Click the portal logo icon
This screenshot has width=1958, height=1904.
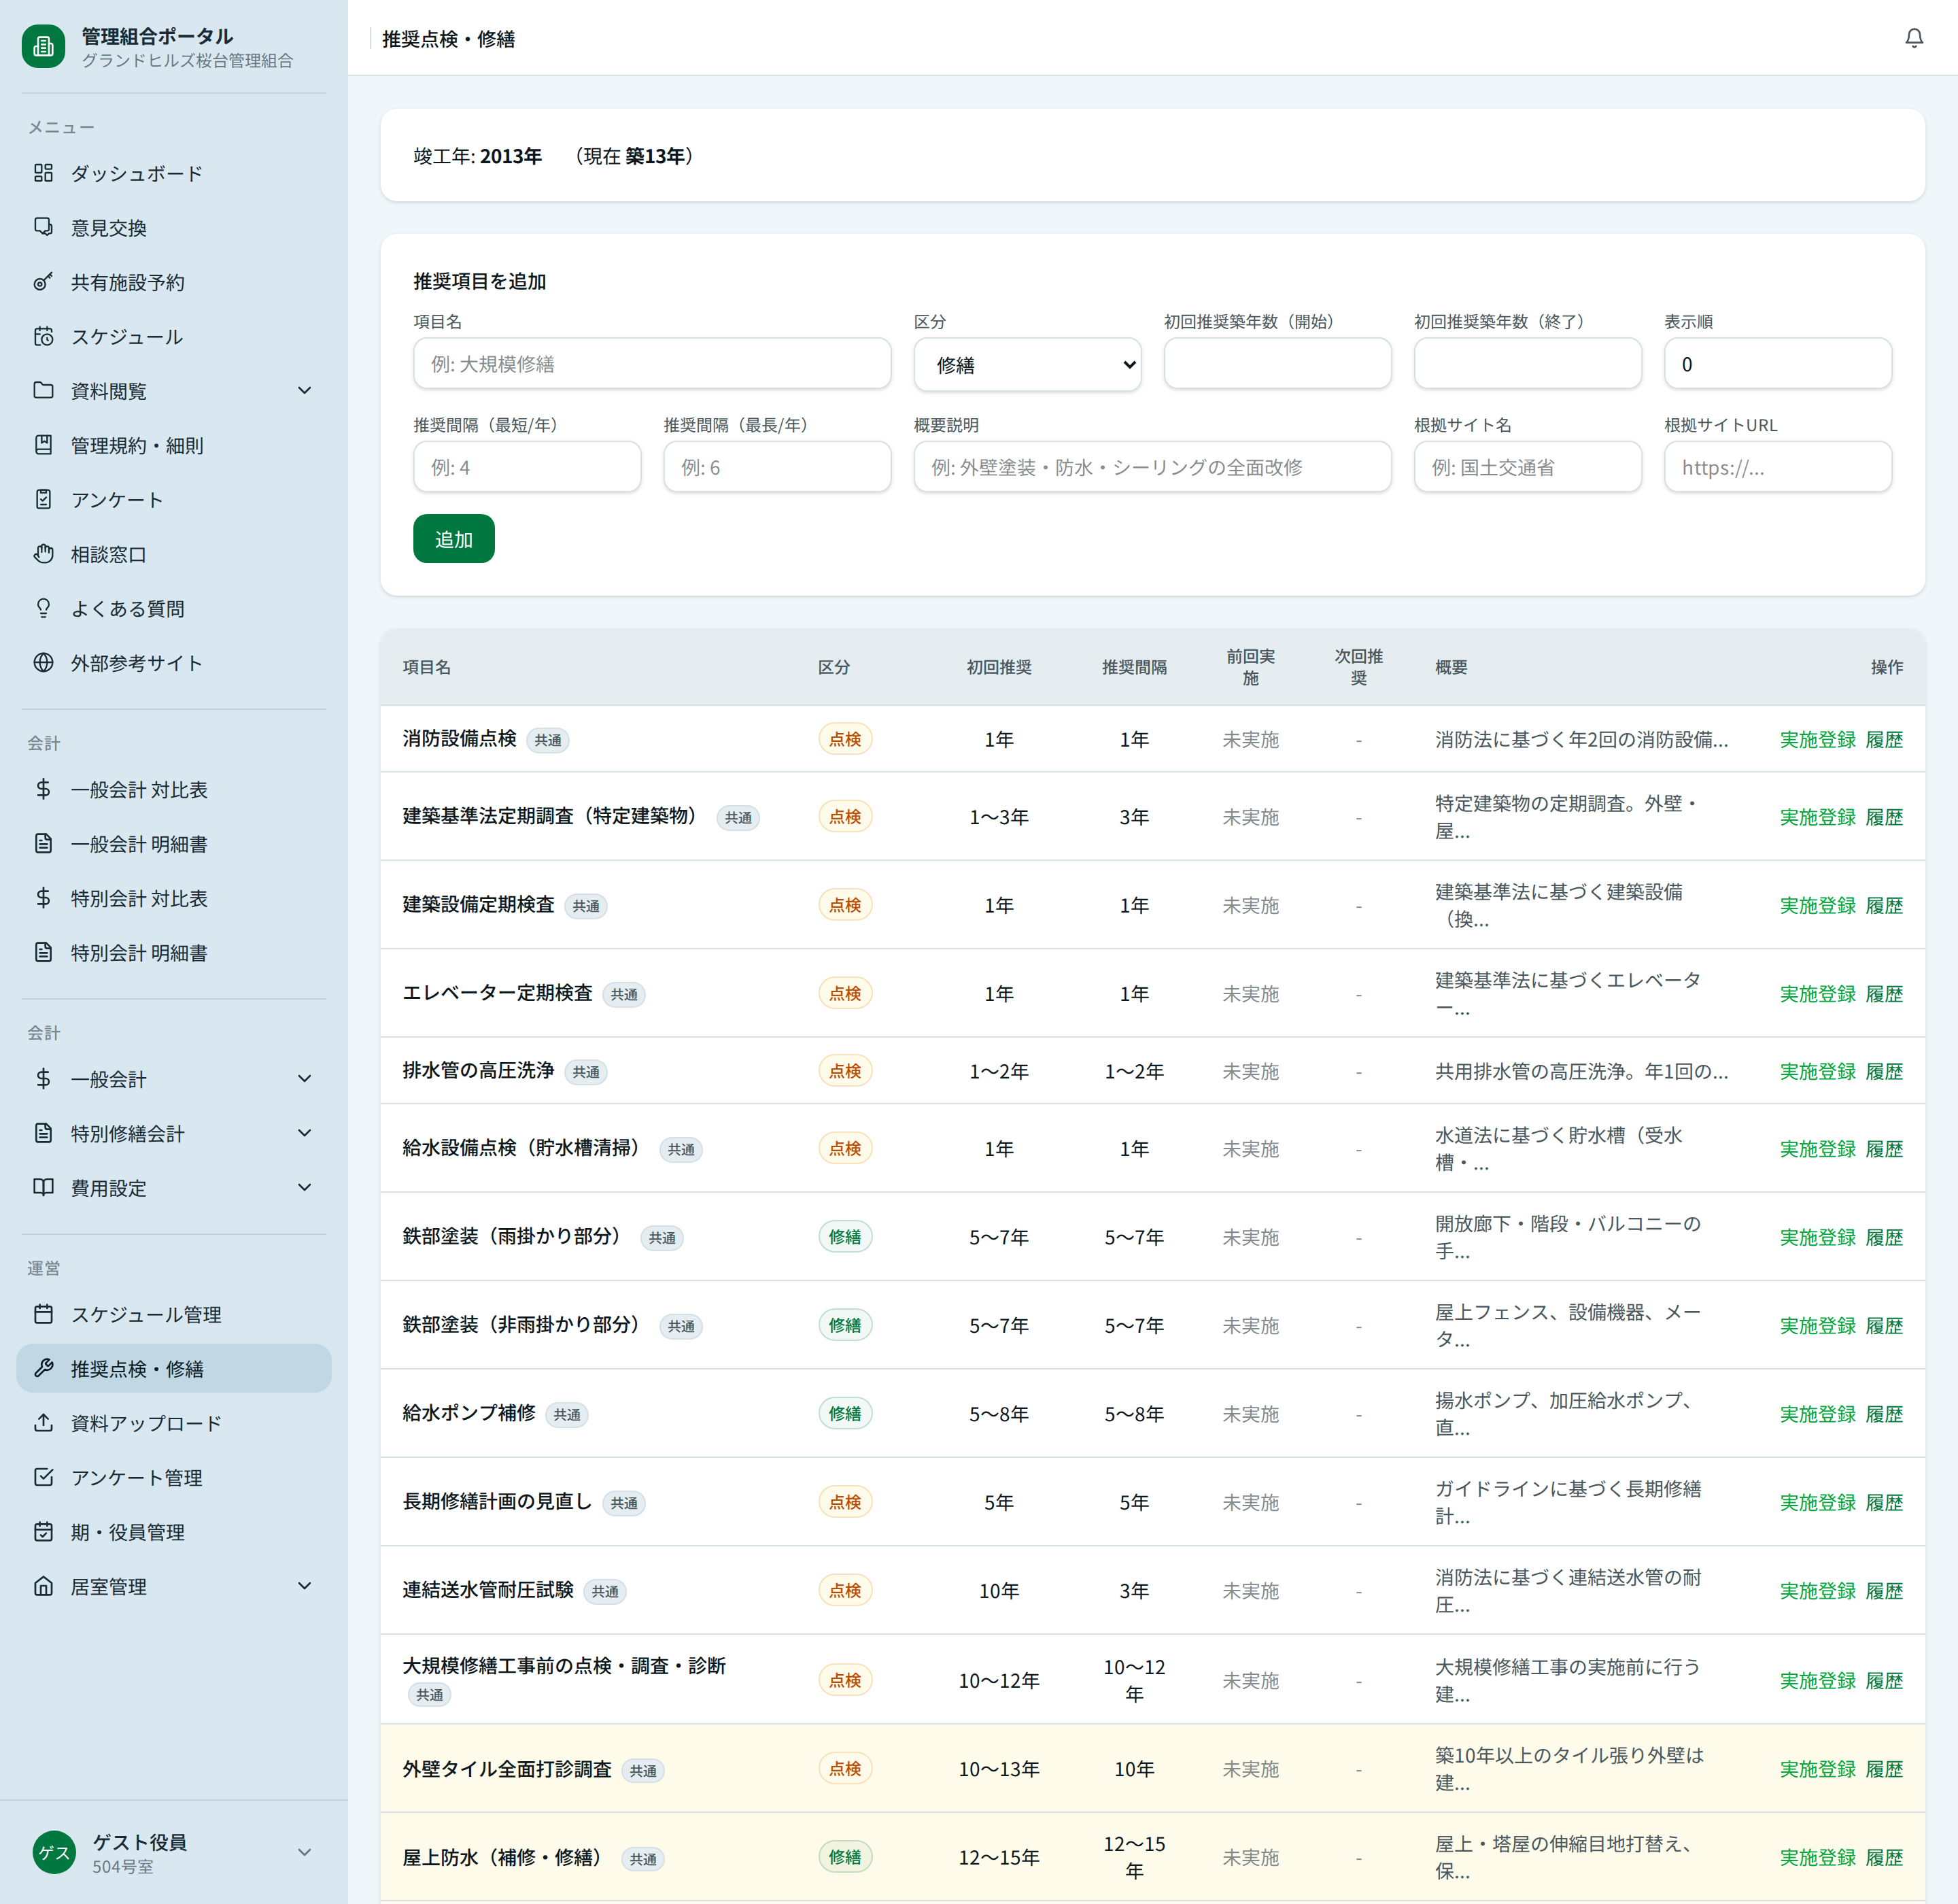pos(43,46)
